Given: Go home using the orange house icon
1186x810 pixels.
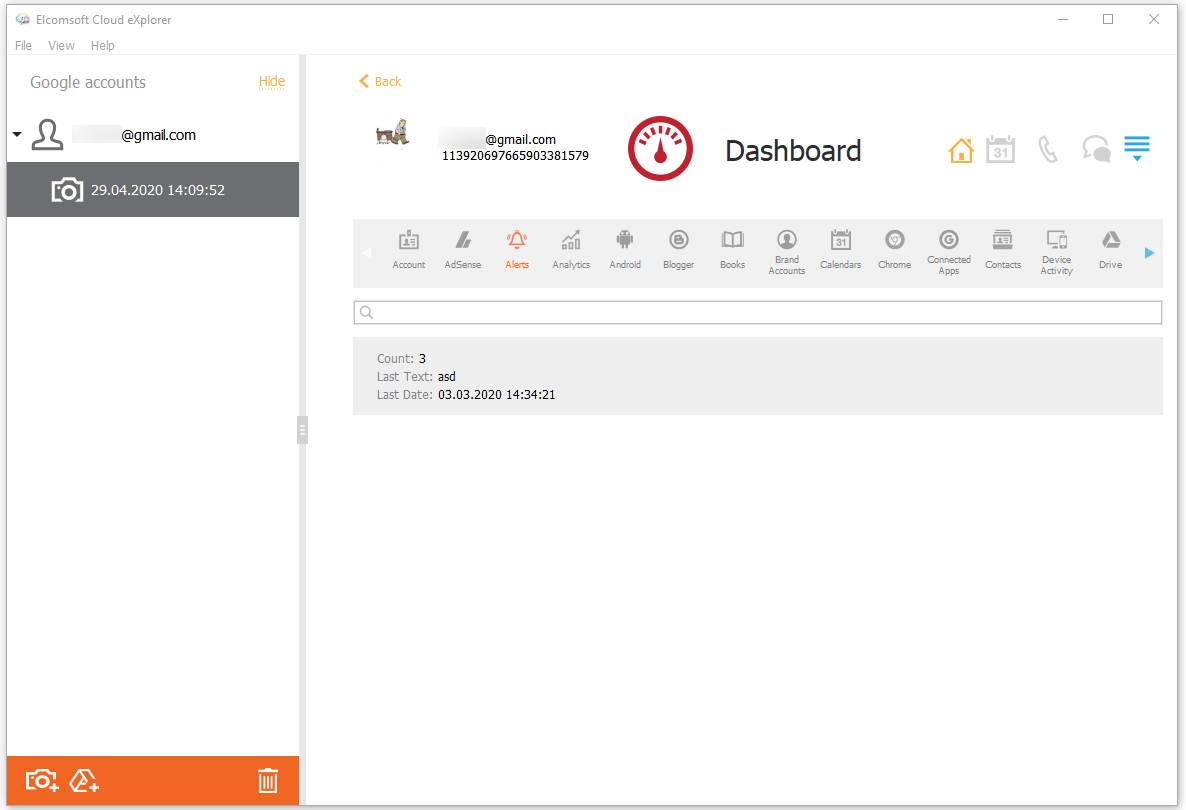Looking at the screenshot, I should pyautogui.click(x=961, y=148).
